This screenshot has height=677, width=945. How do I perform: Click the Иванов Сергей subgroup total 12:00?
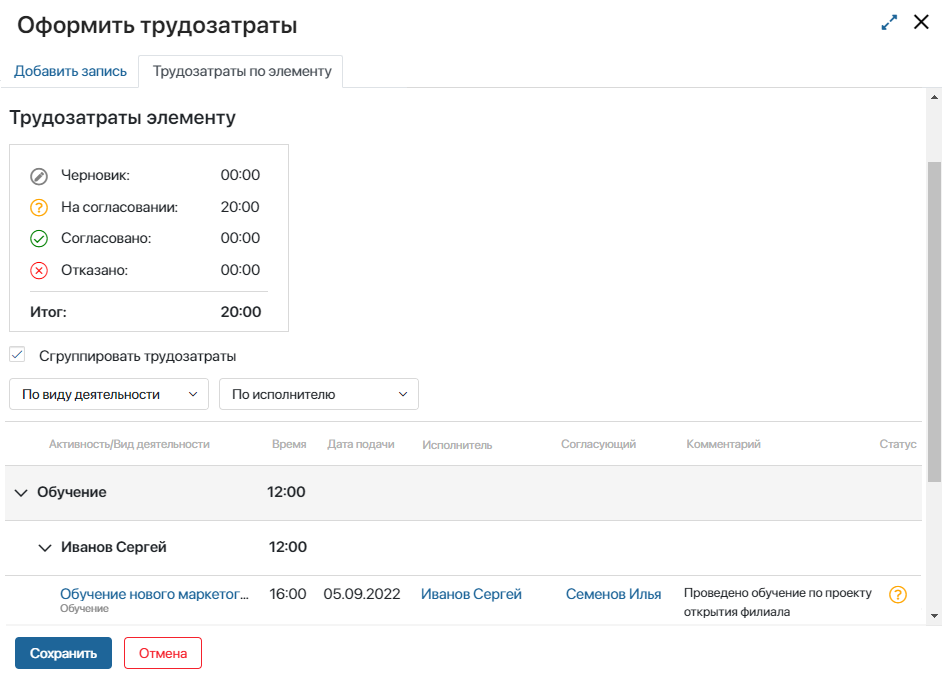click(288, 547)
